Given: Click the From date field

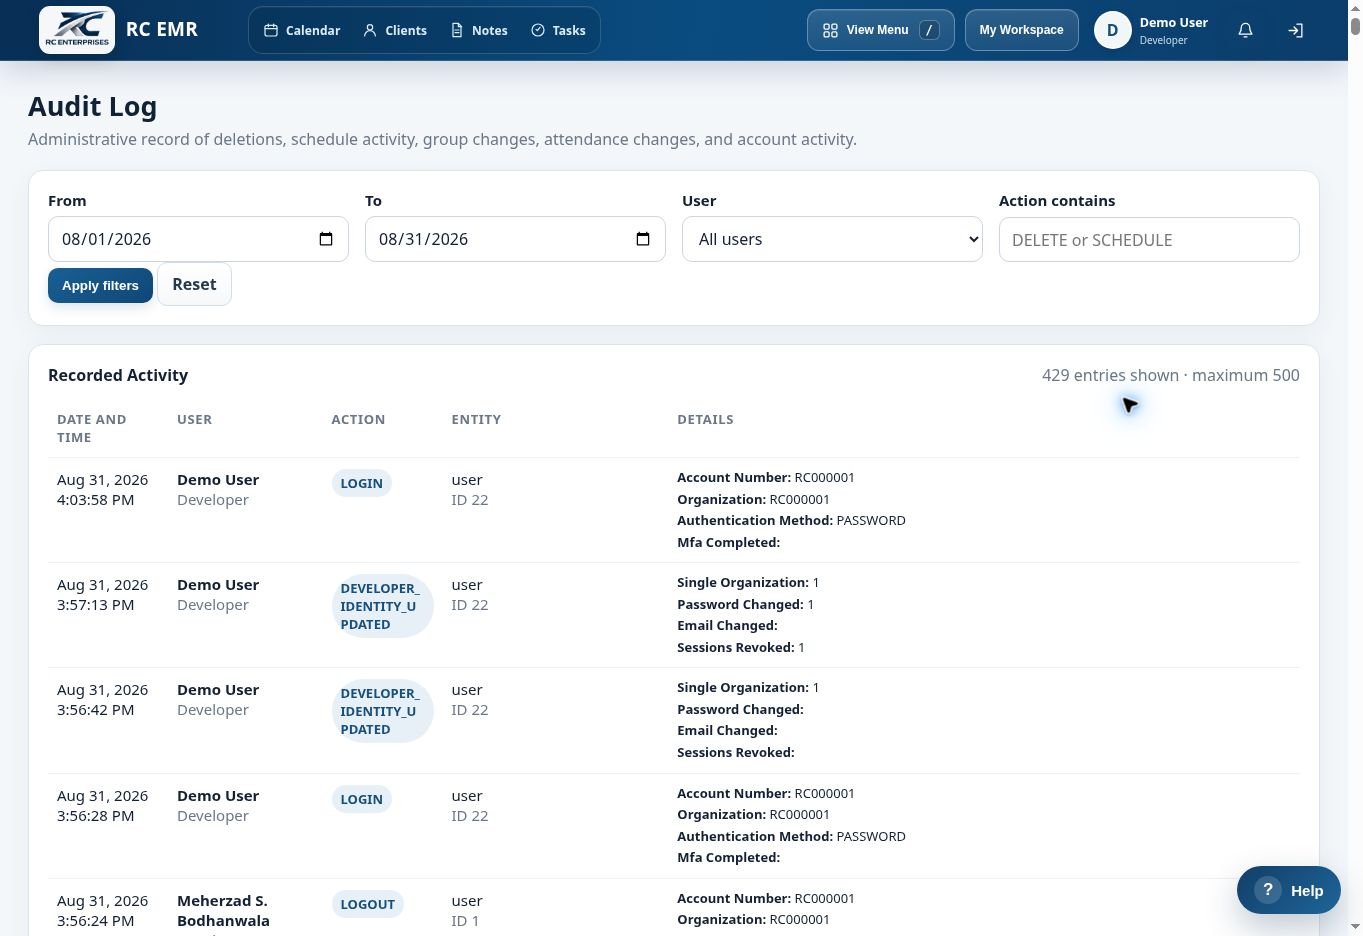Looking at the screenshot, I should 198,239.
